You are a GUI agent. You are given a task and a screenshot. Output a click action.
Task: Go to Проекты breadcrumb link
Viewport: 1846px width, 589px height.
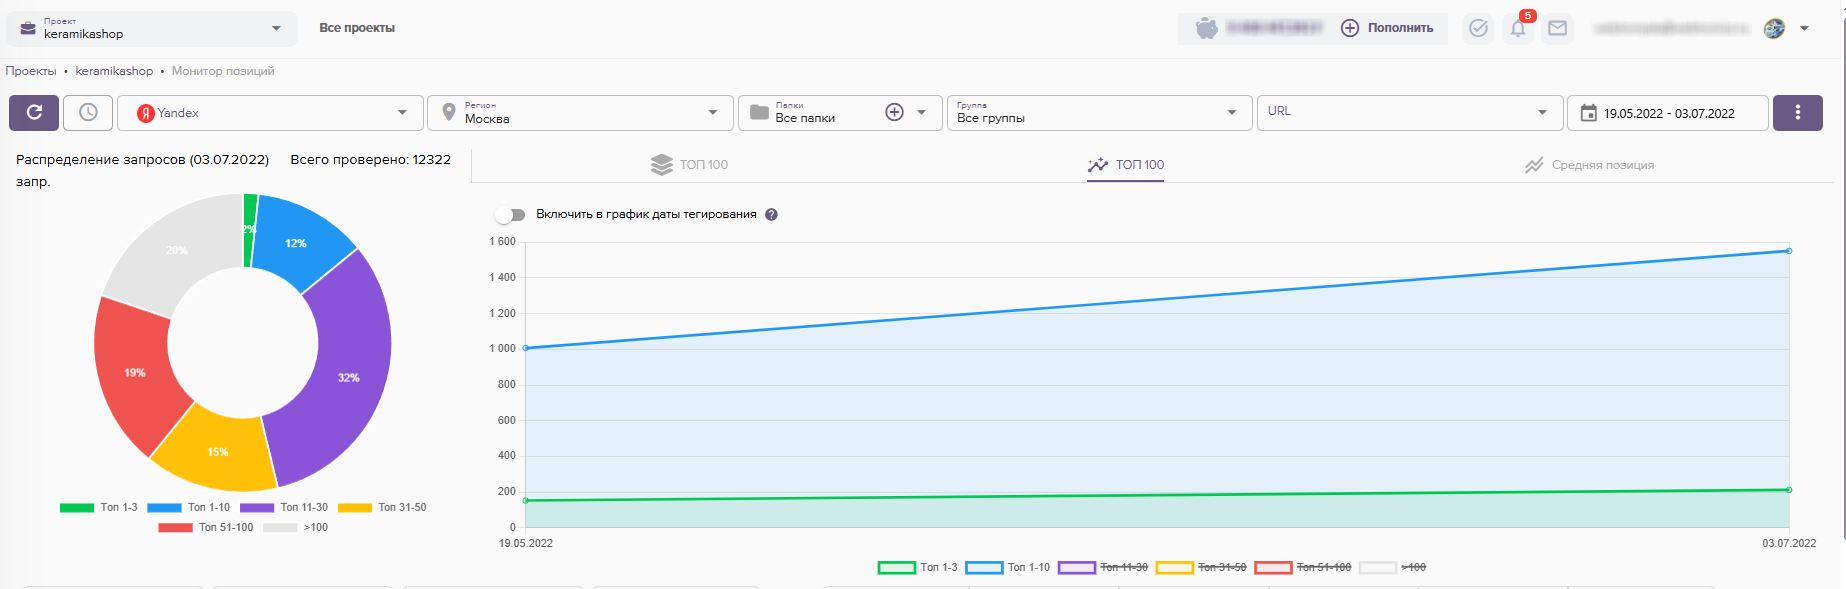(x=31, y=71)
